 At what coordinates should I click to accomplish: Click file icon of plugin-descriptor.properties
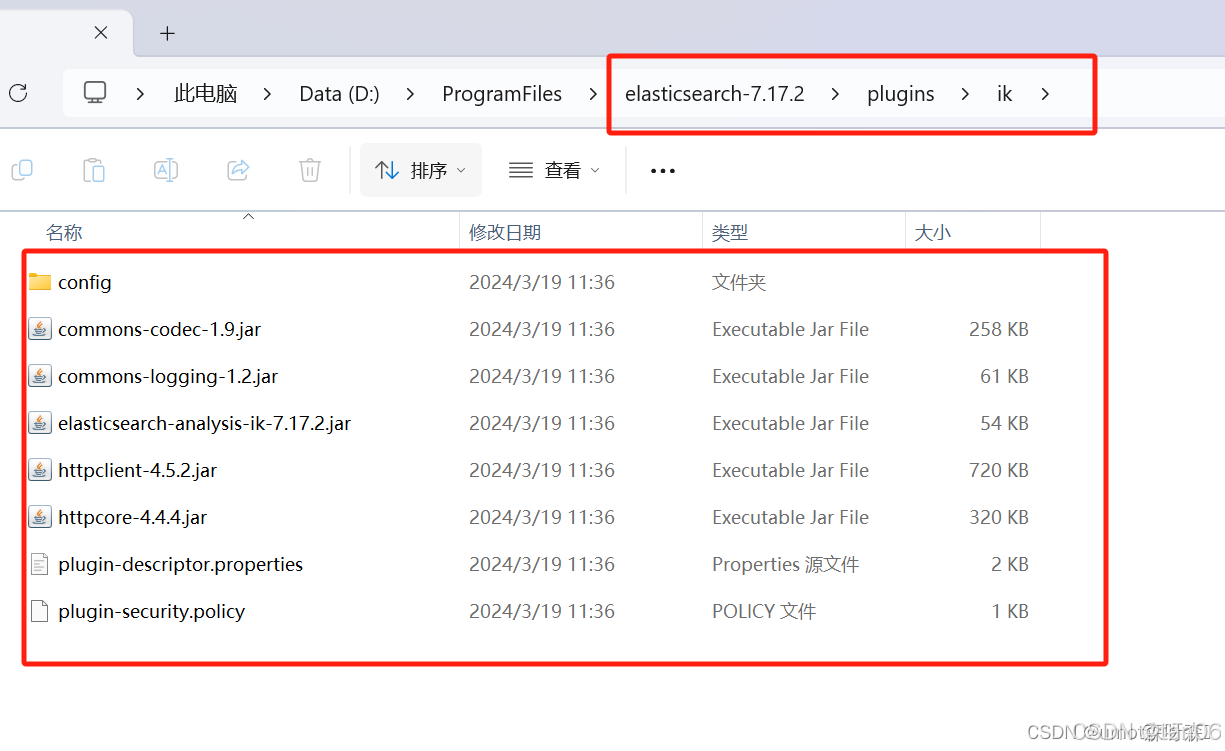point(40,564)
